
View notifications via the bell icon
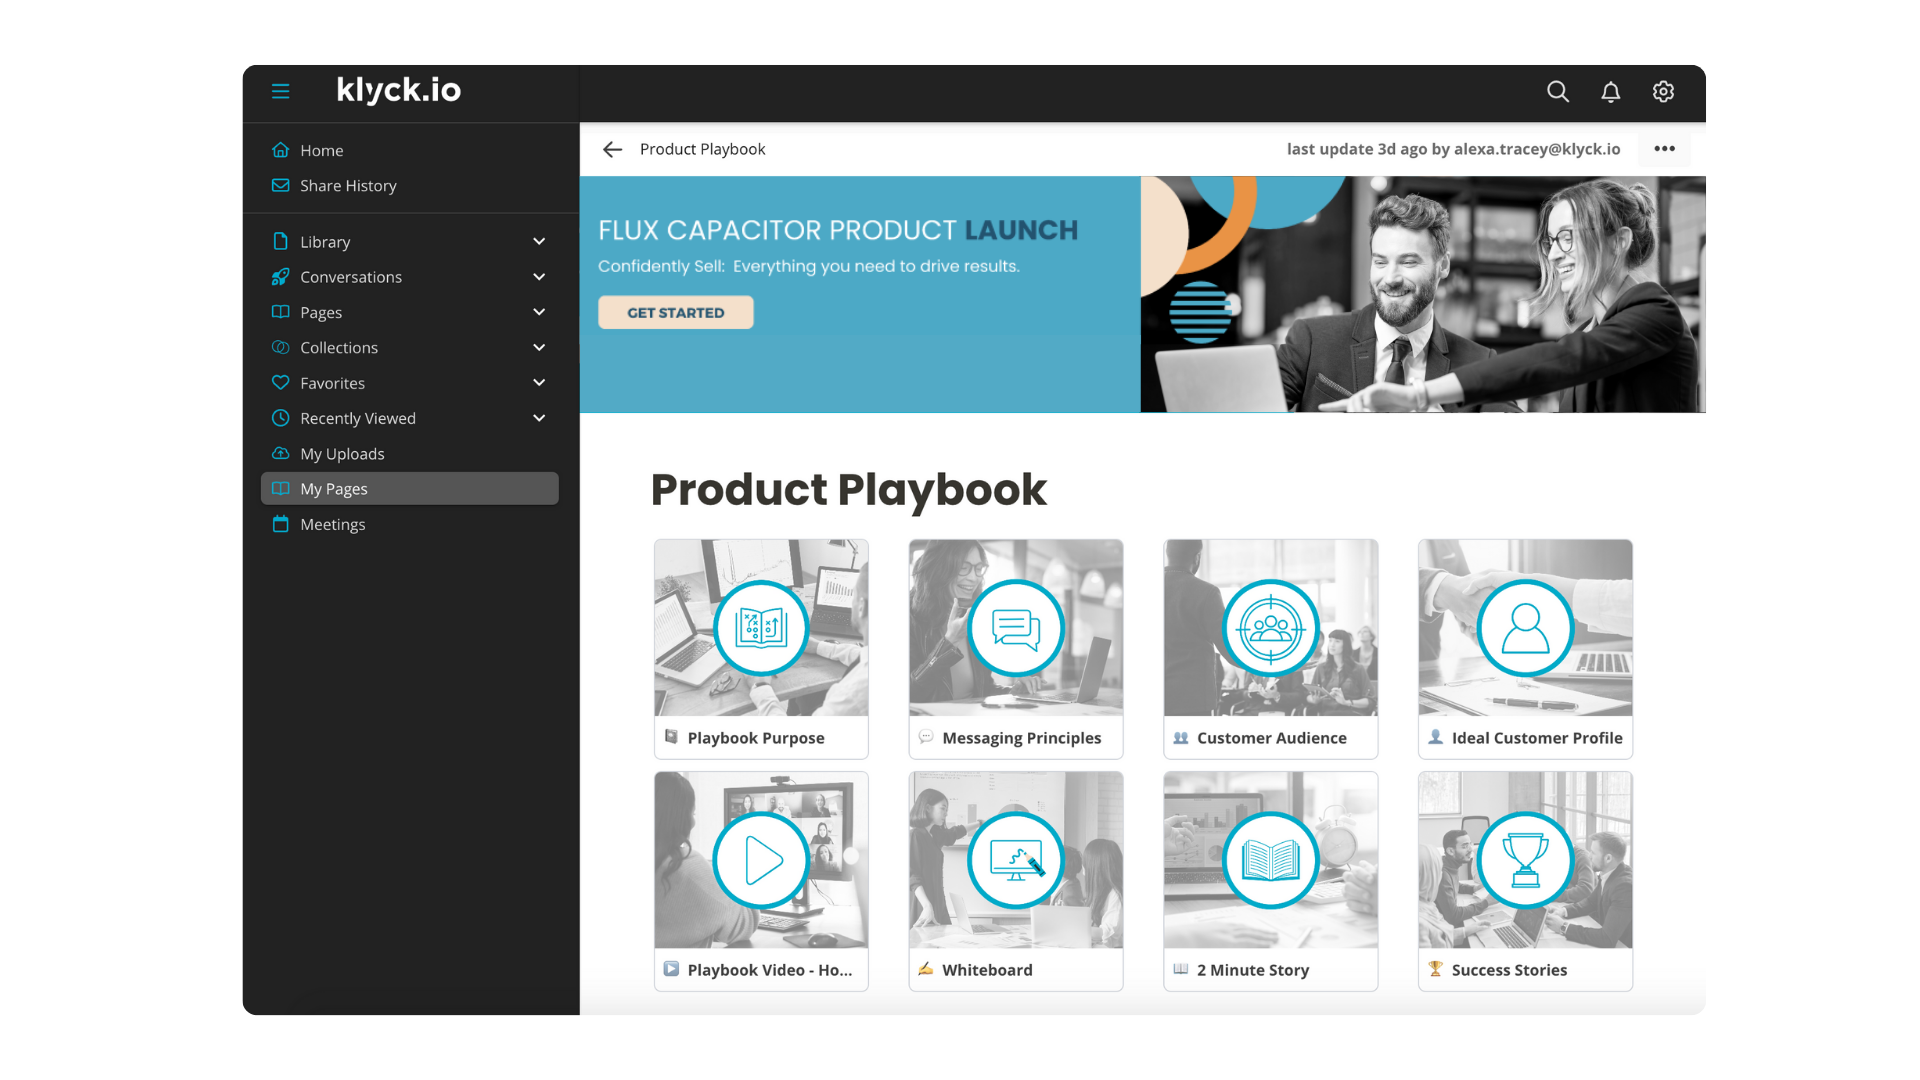coord(1610,91)
